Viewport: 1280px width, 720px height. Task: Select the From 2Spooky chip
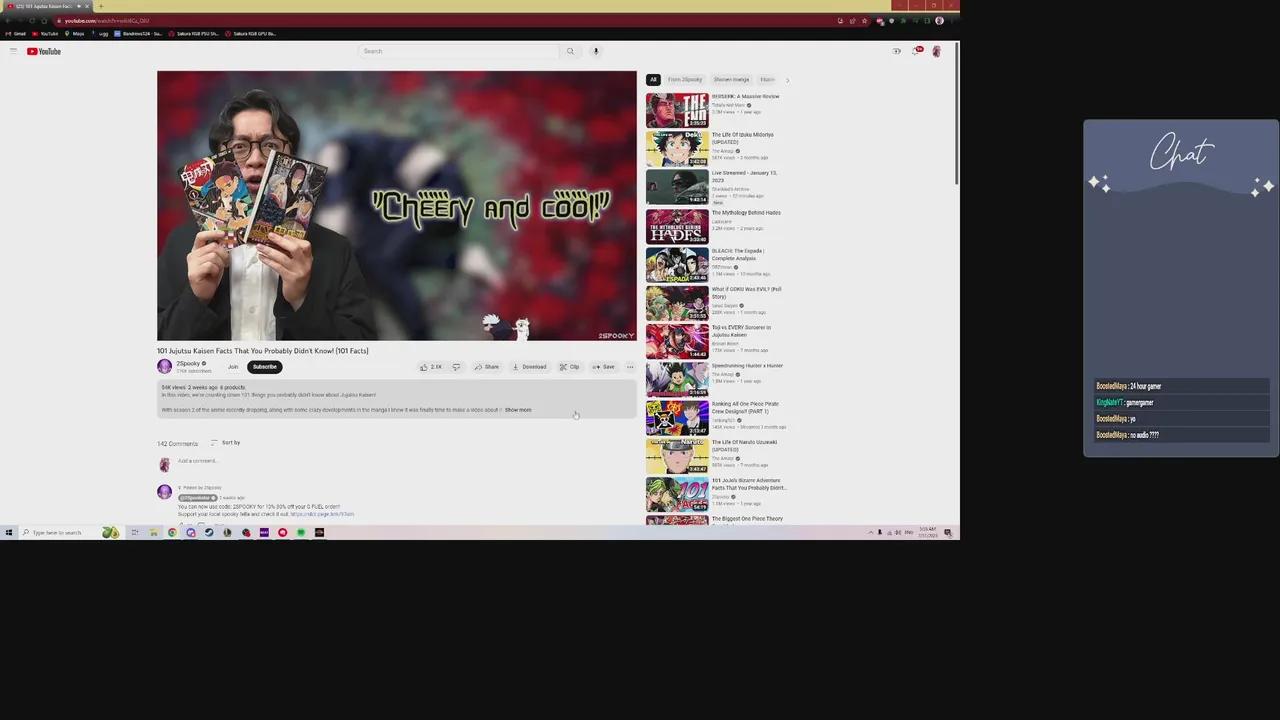click(x=685, y=80)
